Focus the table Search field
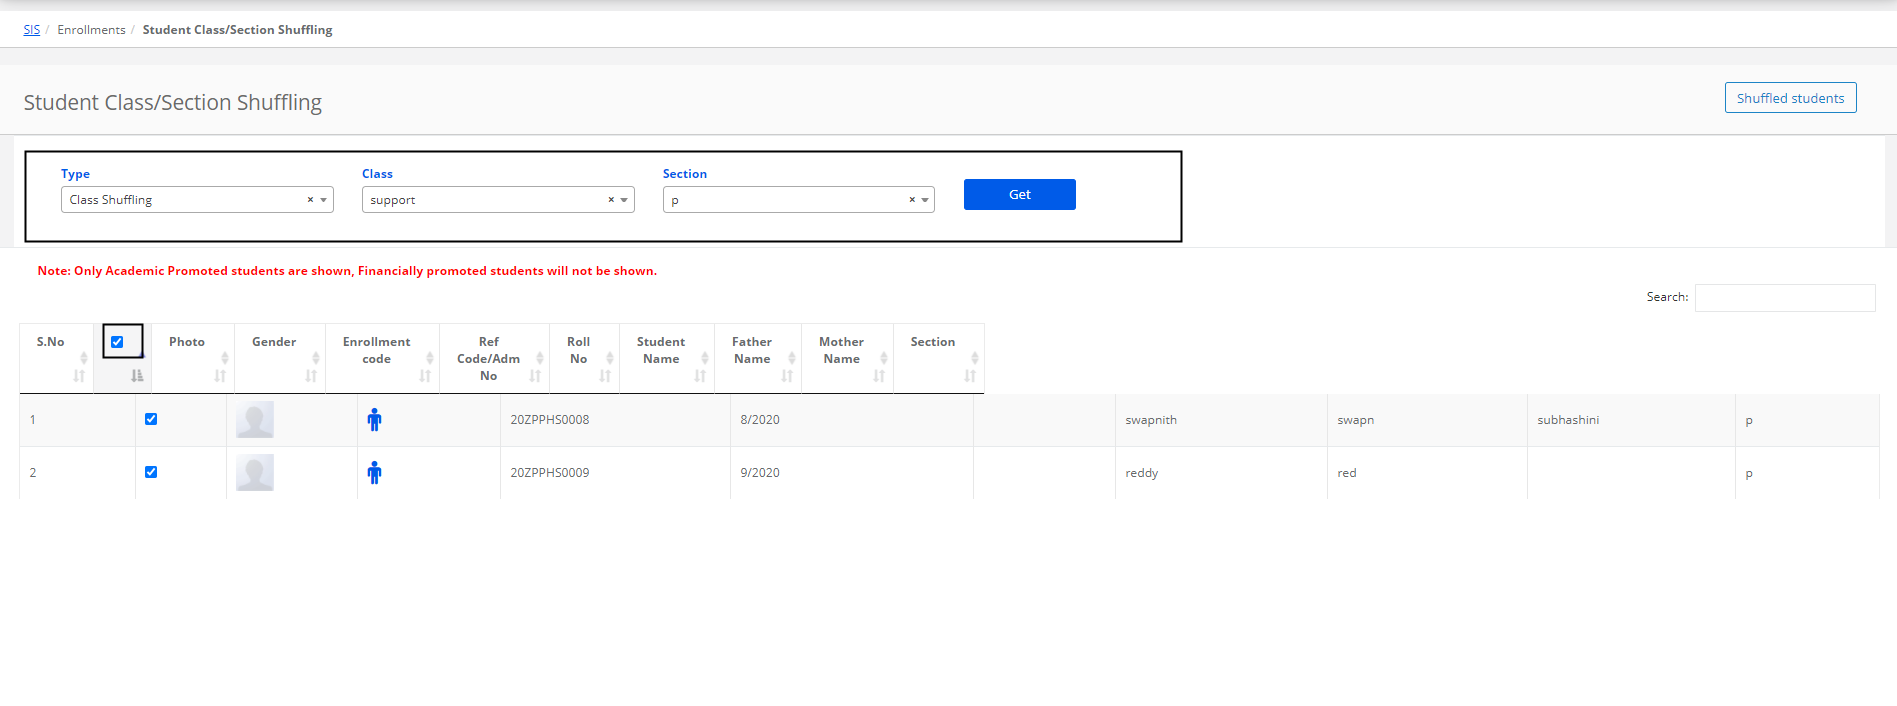The image size is (1897, 706). pyautogui.click(x=1785, y=298)
